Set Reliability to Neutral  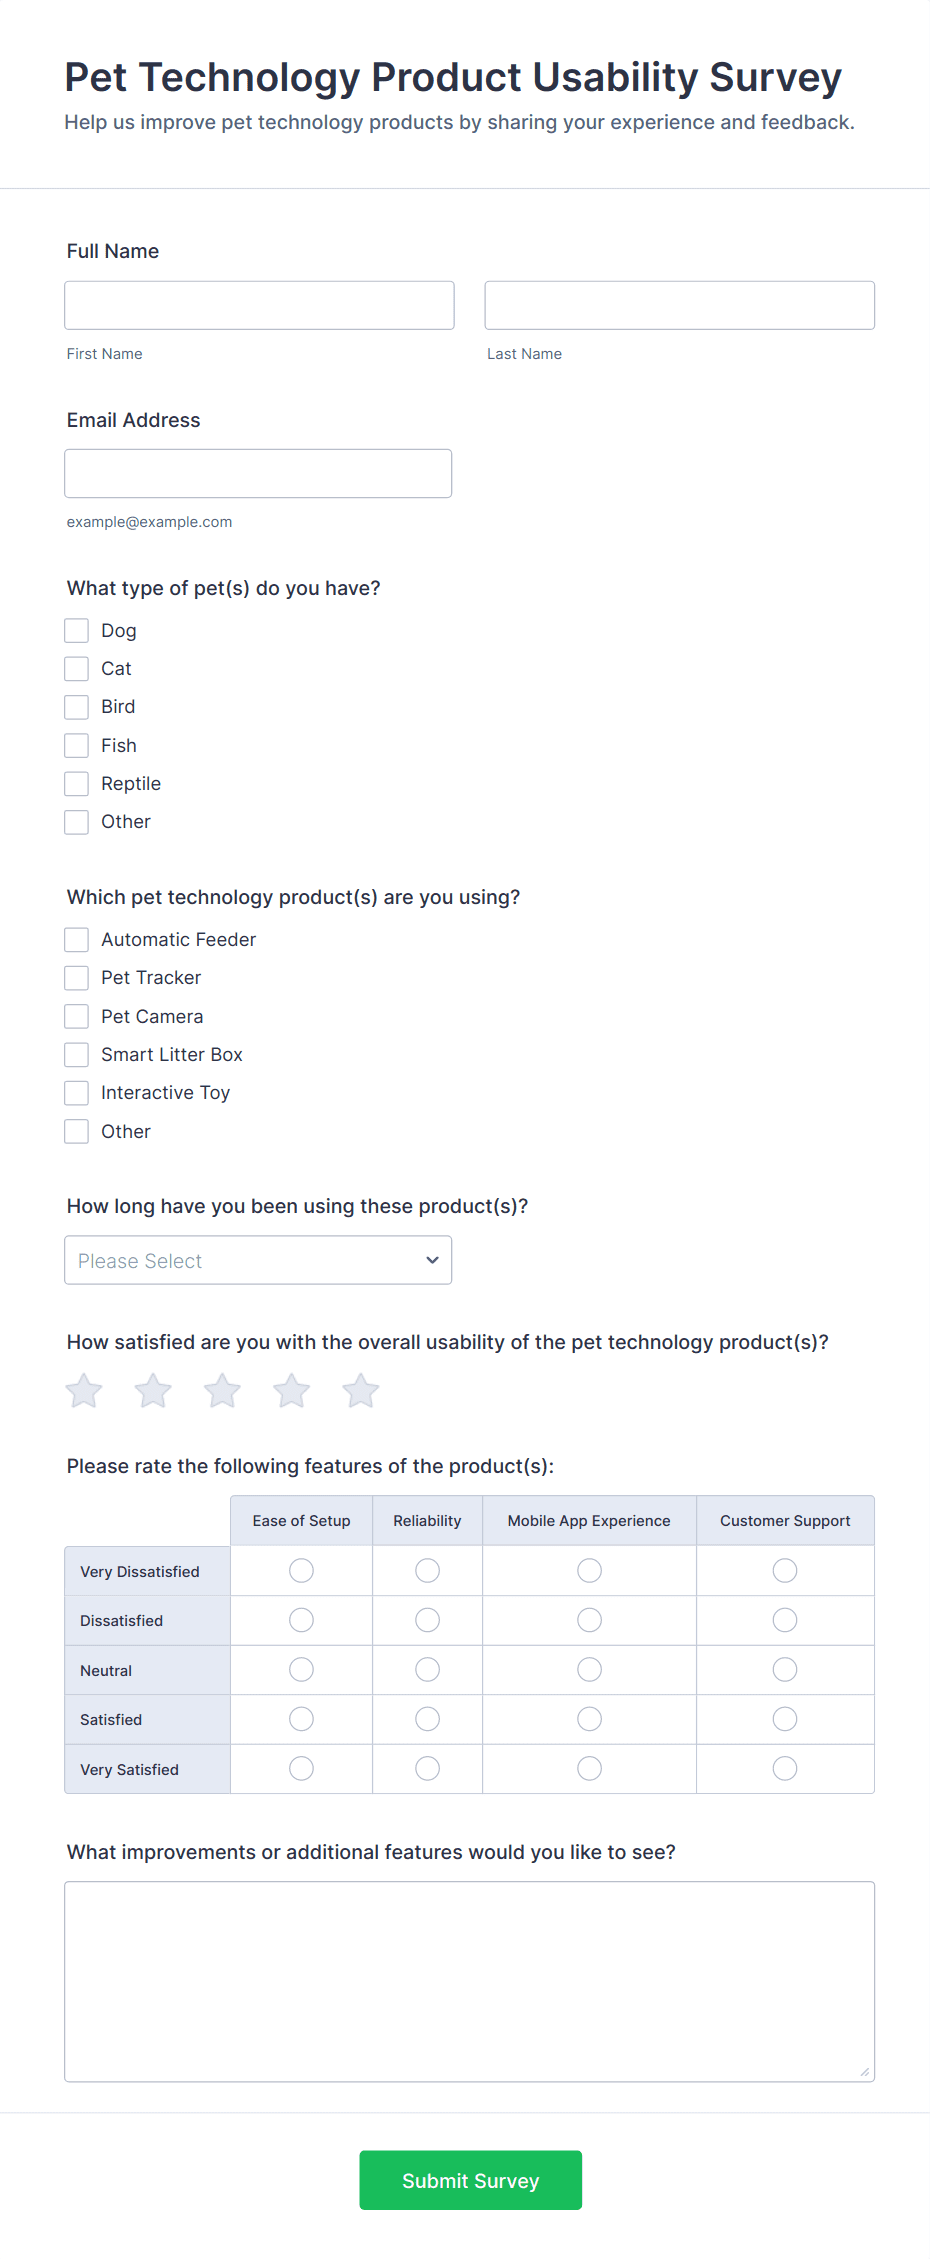click(x=427, y=1670)
